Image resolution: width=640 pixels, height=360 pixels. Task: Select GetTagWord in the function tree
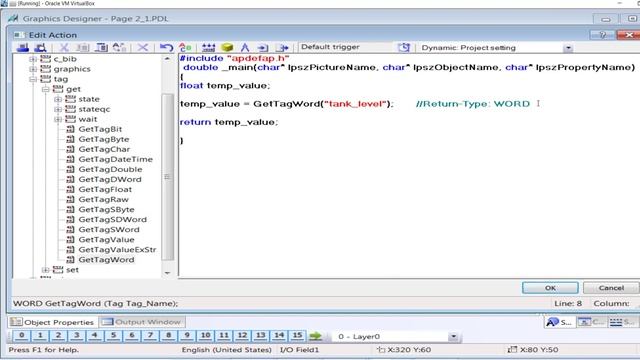coord(106,260)
